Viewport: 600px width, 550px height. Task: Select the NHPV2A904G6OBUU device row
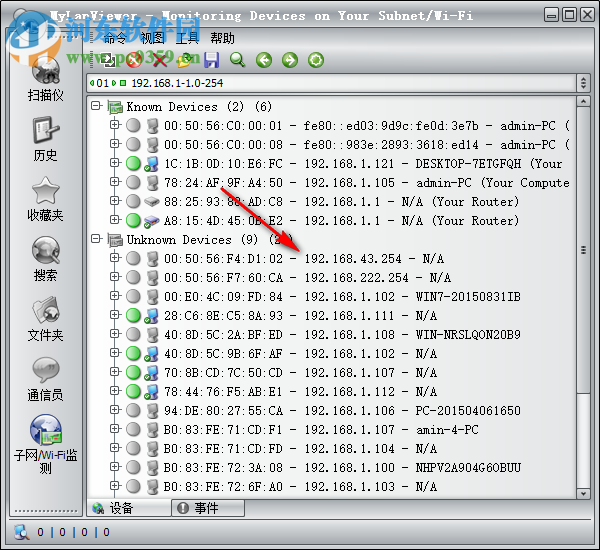tap(342, 468)
